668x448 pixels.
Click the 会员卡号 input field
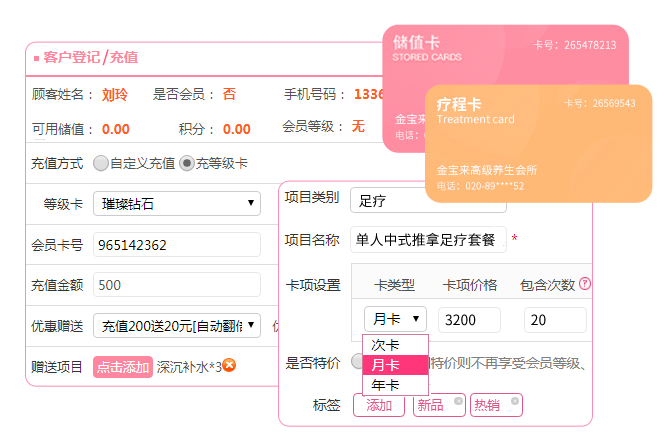coord(177,245)
